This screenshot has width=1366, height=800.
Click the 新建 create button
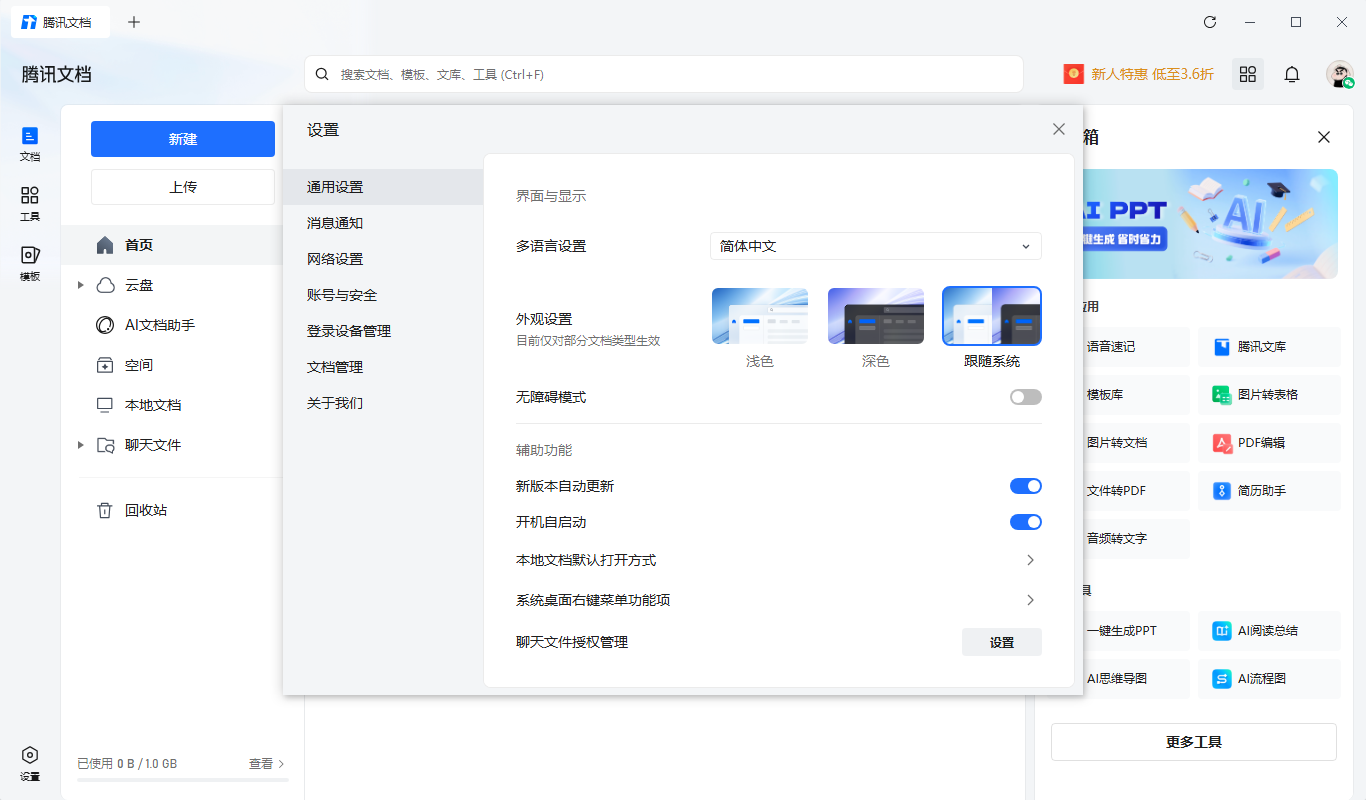click(182, 138)
